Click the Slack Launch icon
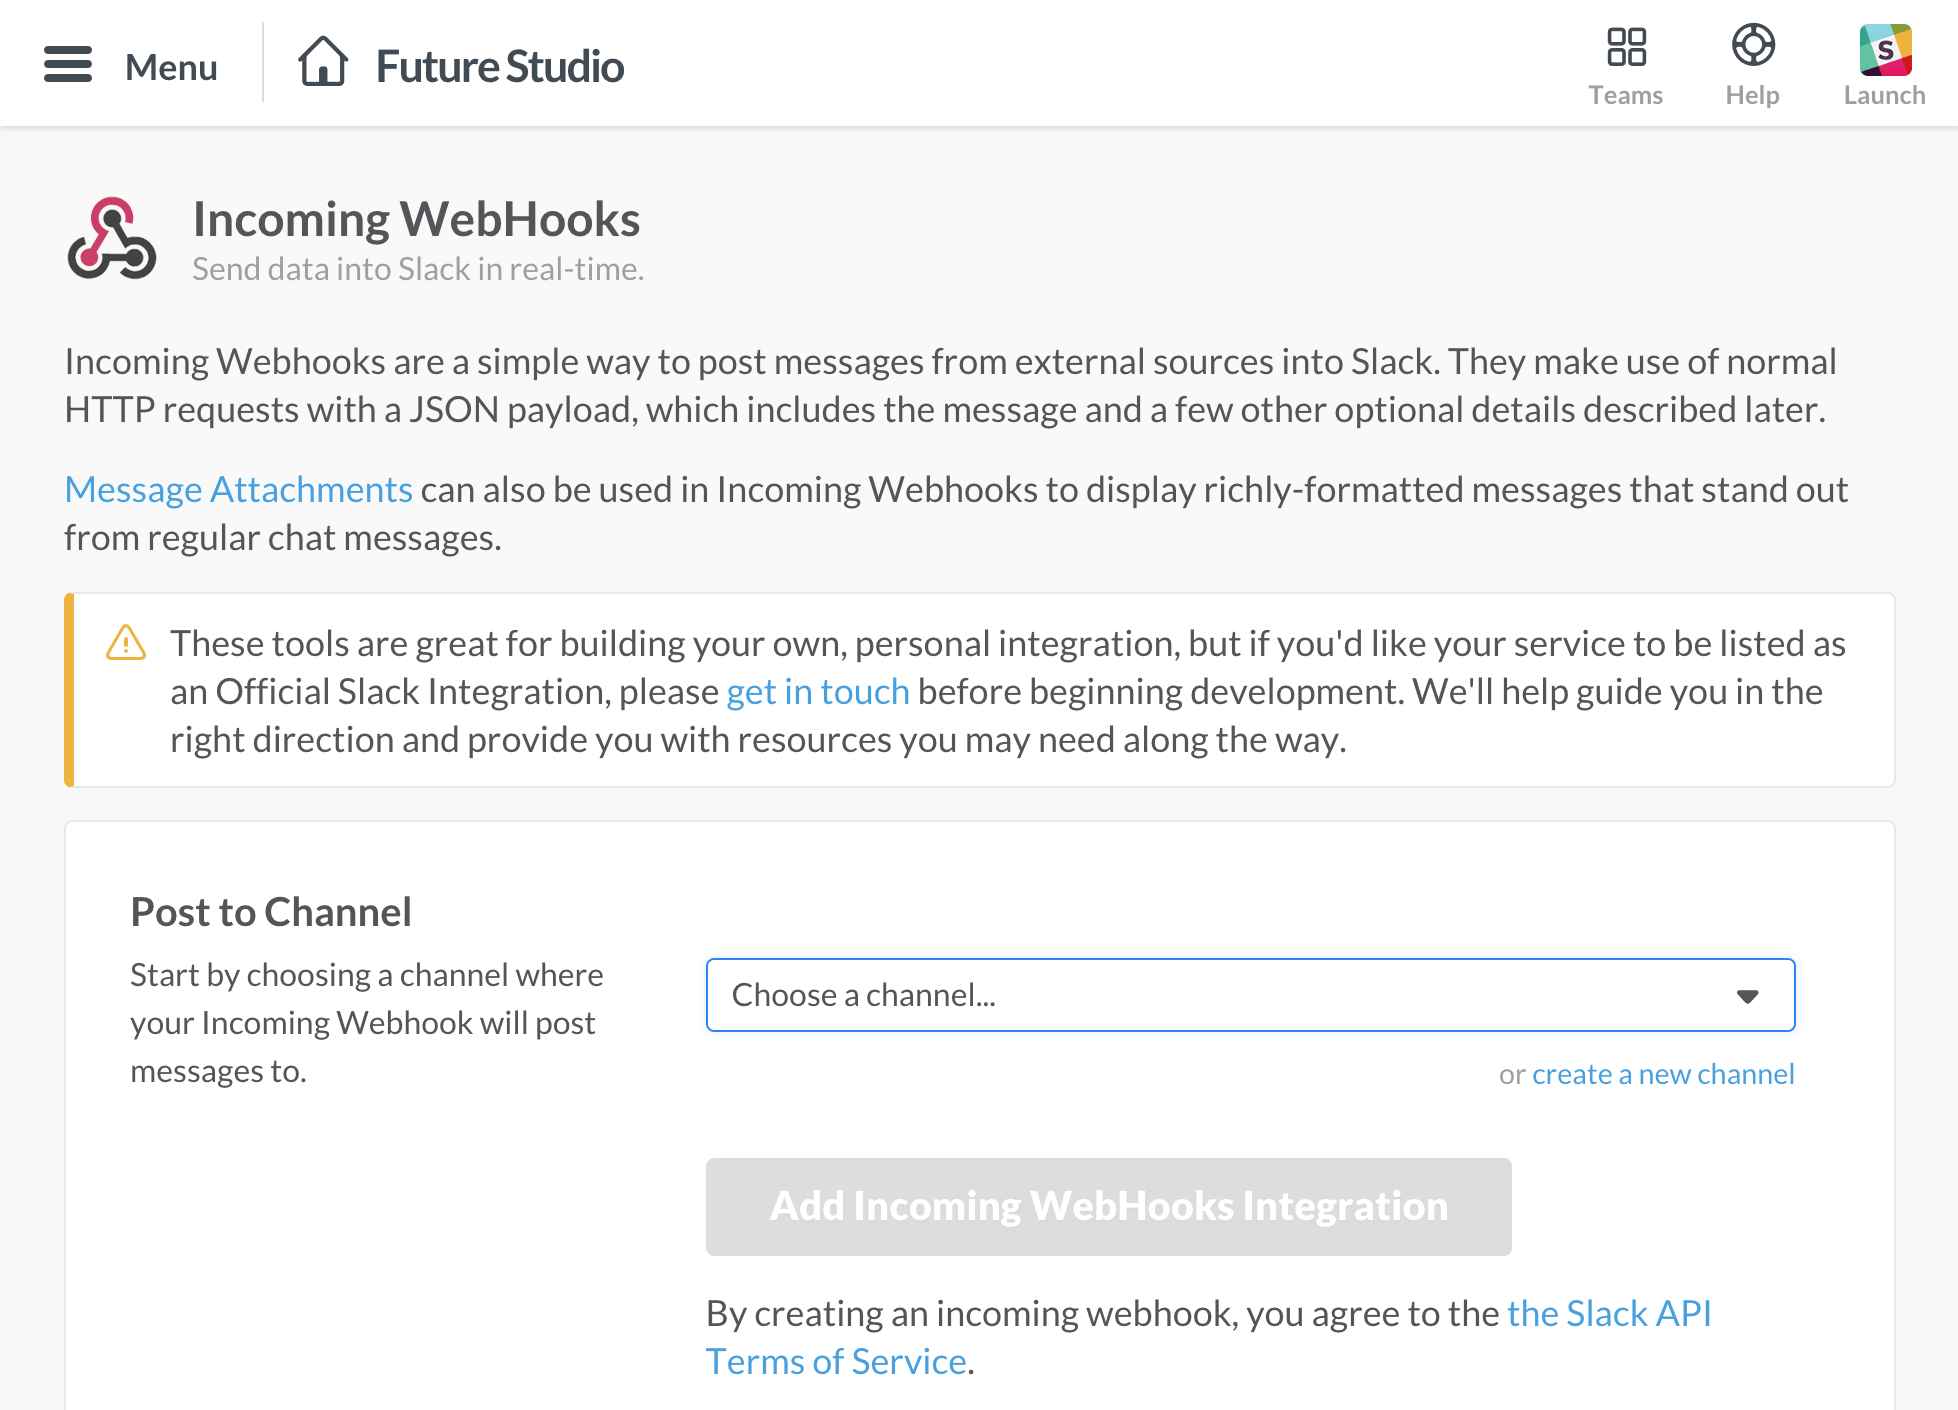Screen dimensions: 1958x1410 pos(1885,50)
